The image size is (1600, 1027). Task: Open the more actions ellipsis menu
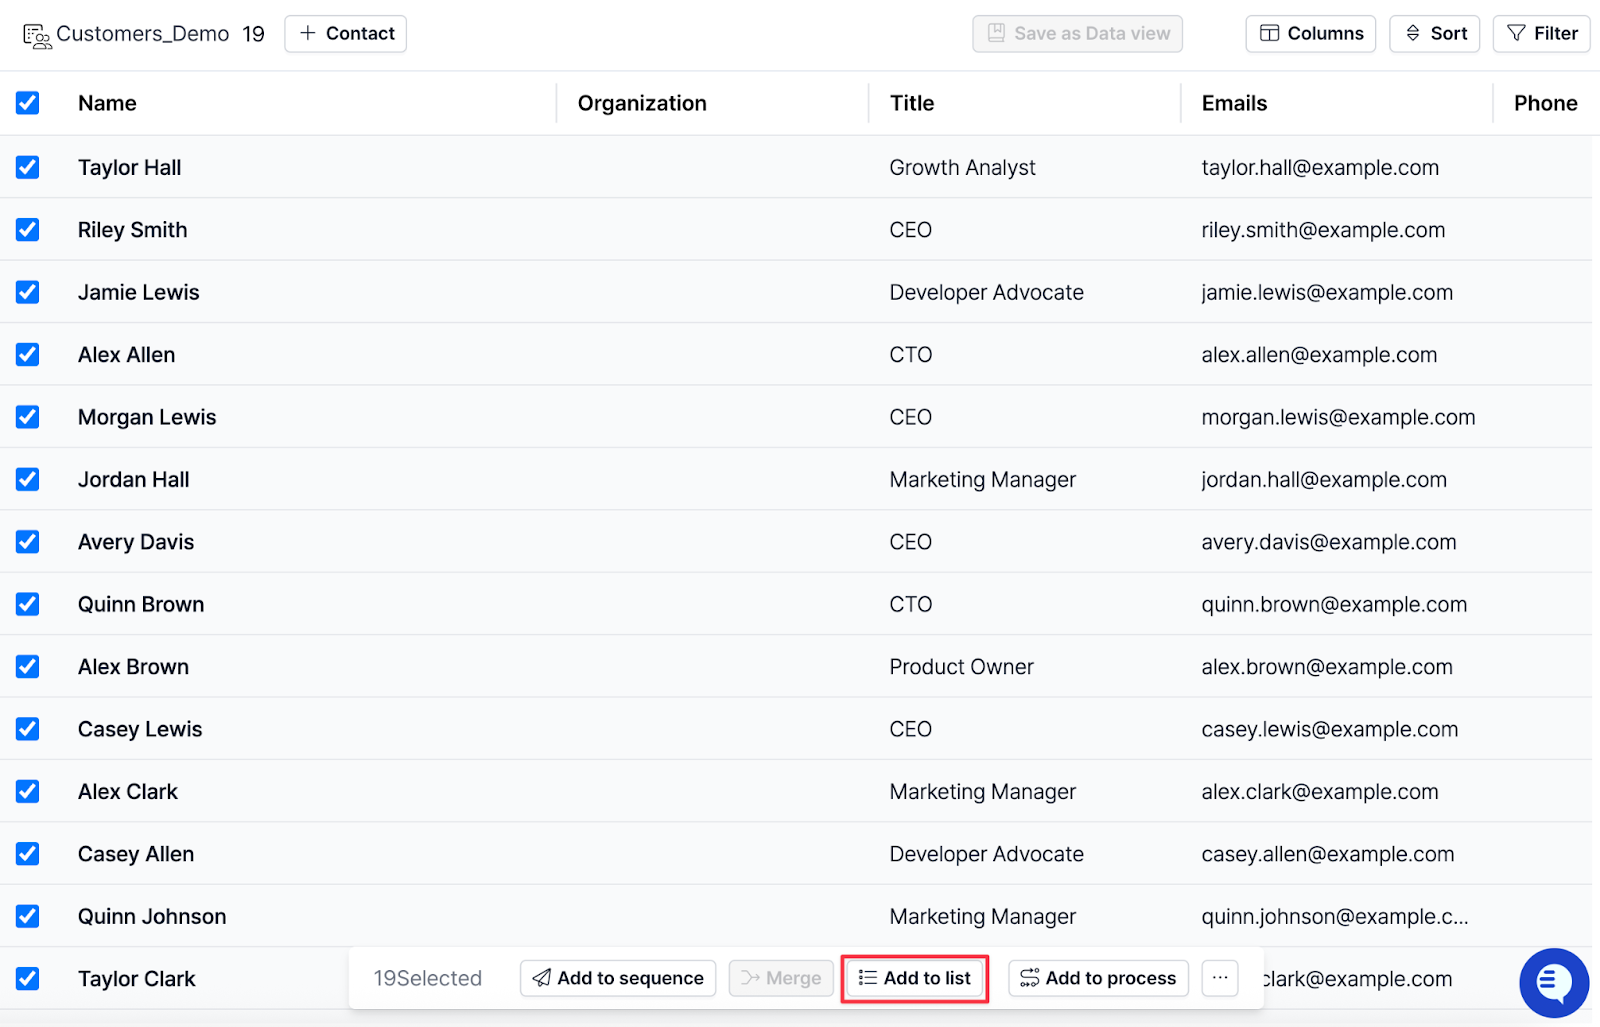pyautogui.click(x=1219, y=978)
